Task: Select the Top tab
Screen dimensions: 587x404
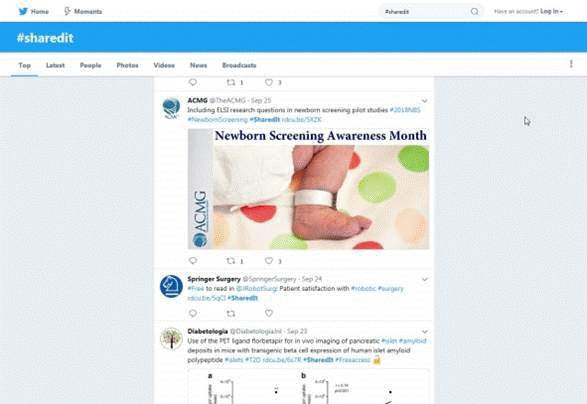Action: (24, 65)
